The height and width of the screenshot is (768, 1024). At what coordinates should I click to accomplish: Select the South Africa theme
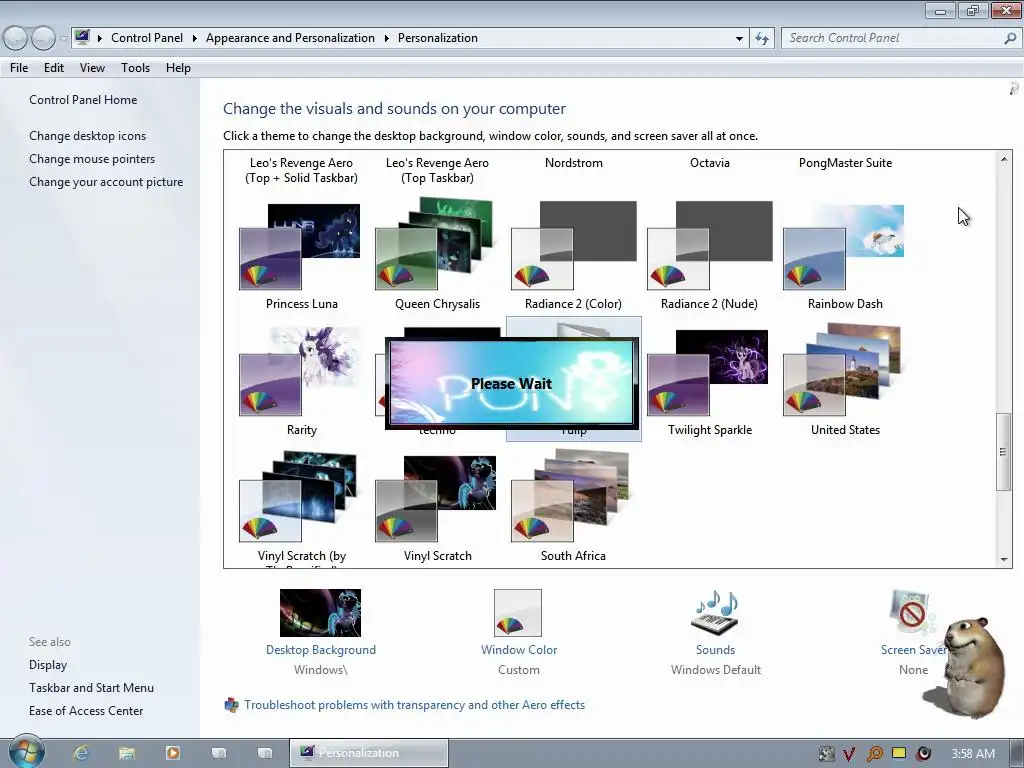573,507
